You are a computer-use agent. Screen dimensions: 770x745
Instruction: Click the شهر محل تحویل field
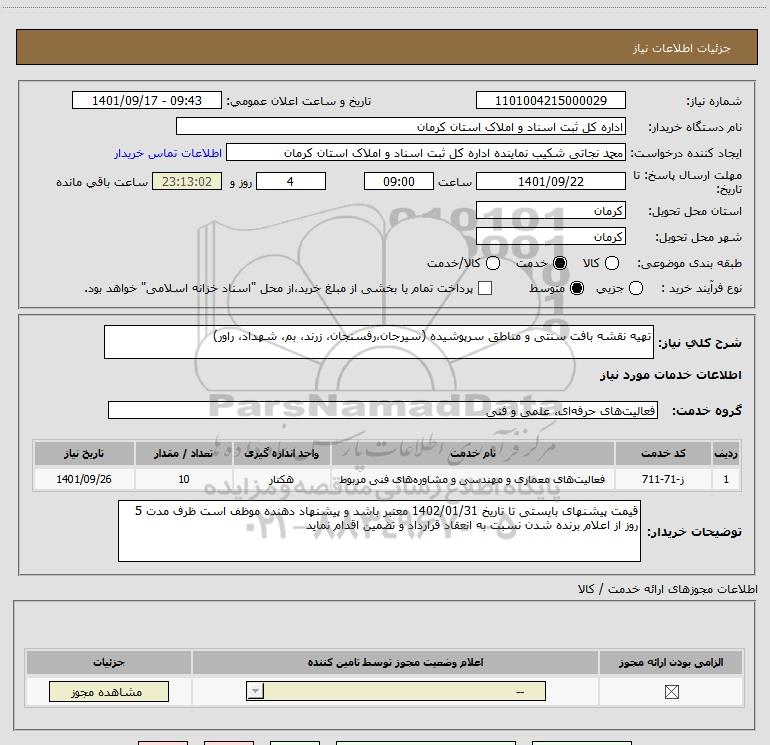click(x=550, y=237)
